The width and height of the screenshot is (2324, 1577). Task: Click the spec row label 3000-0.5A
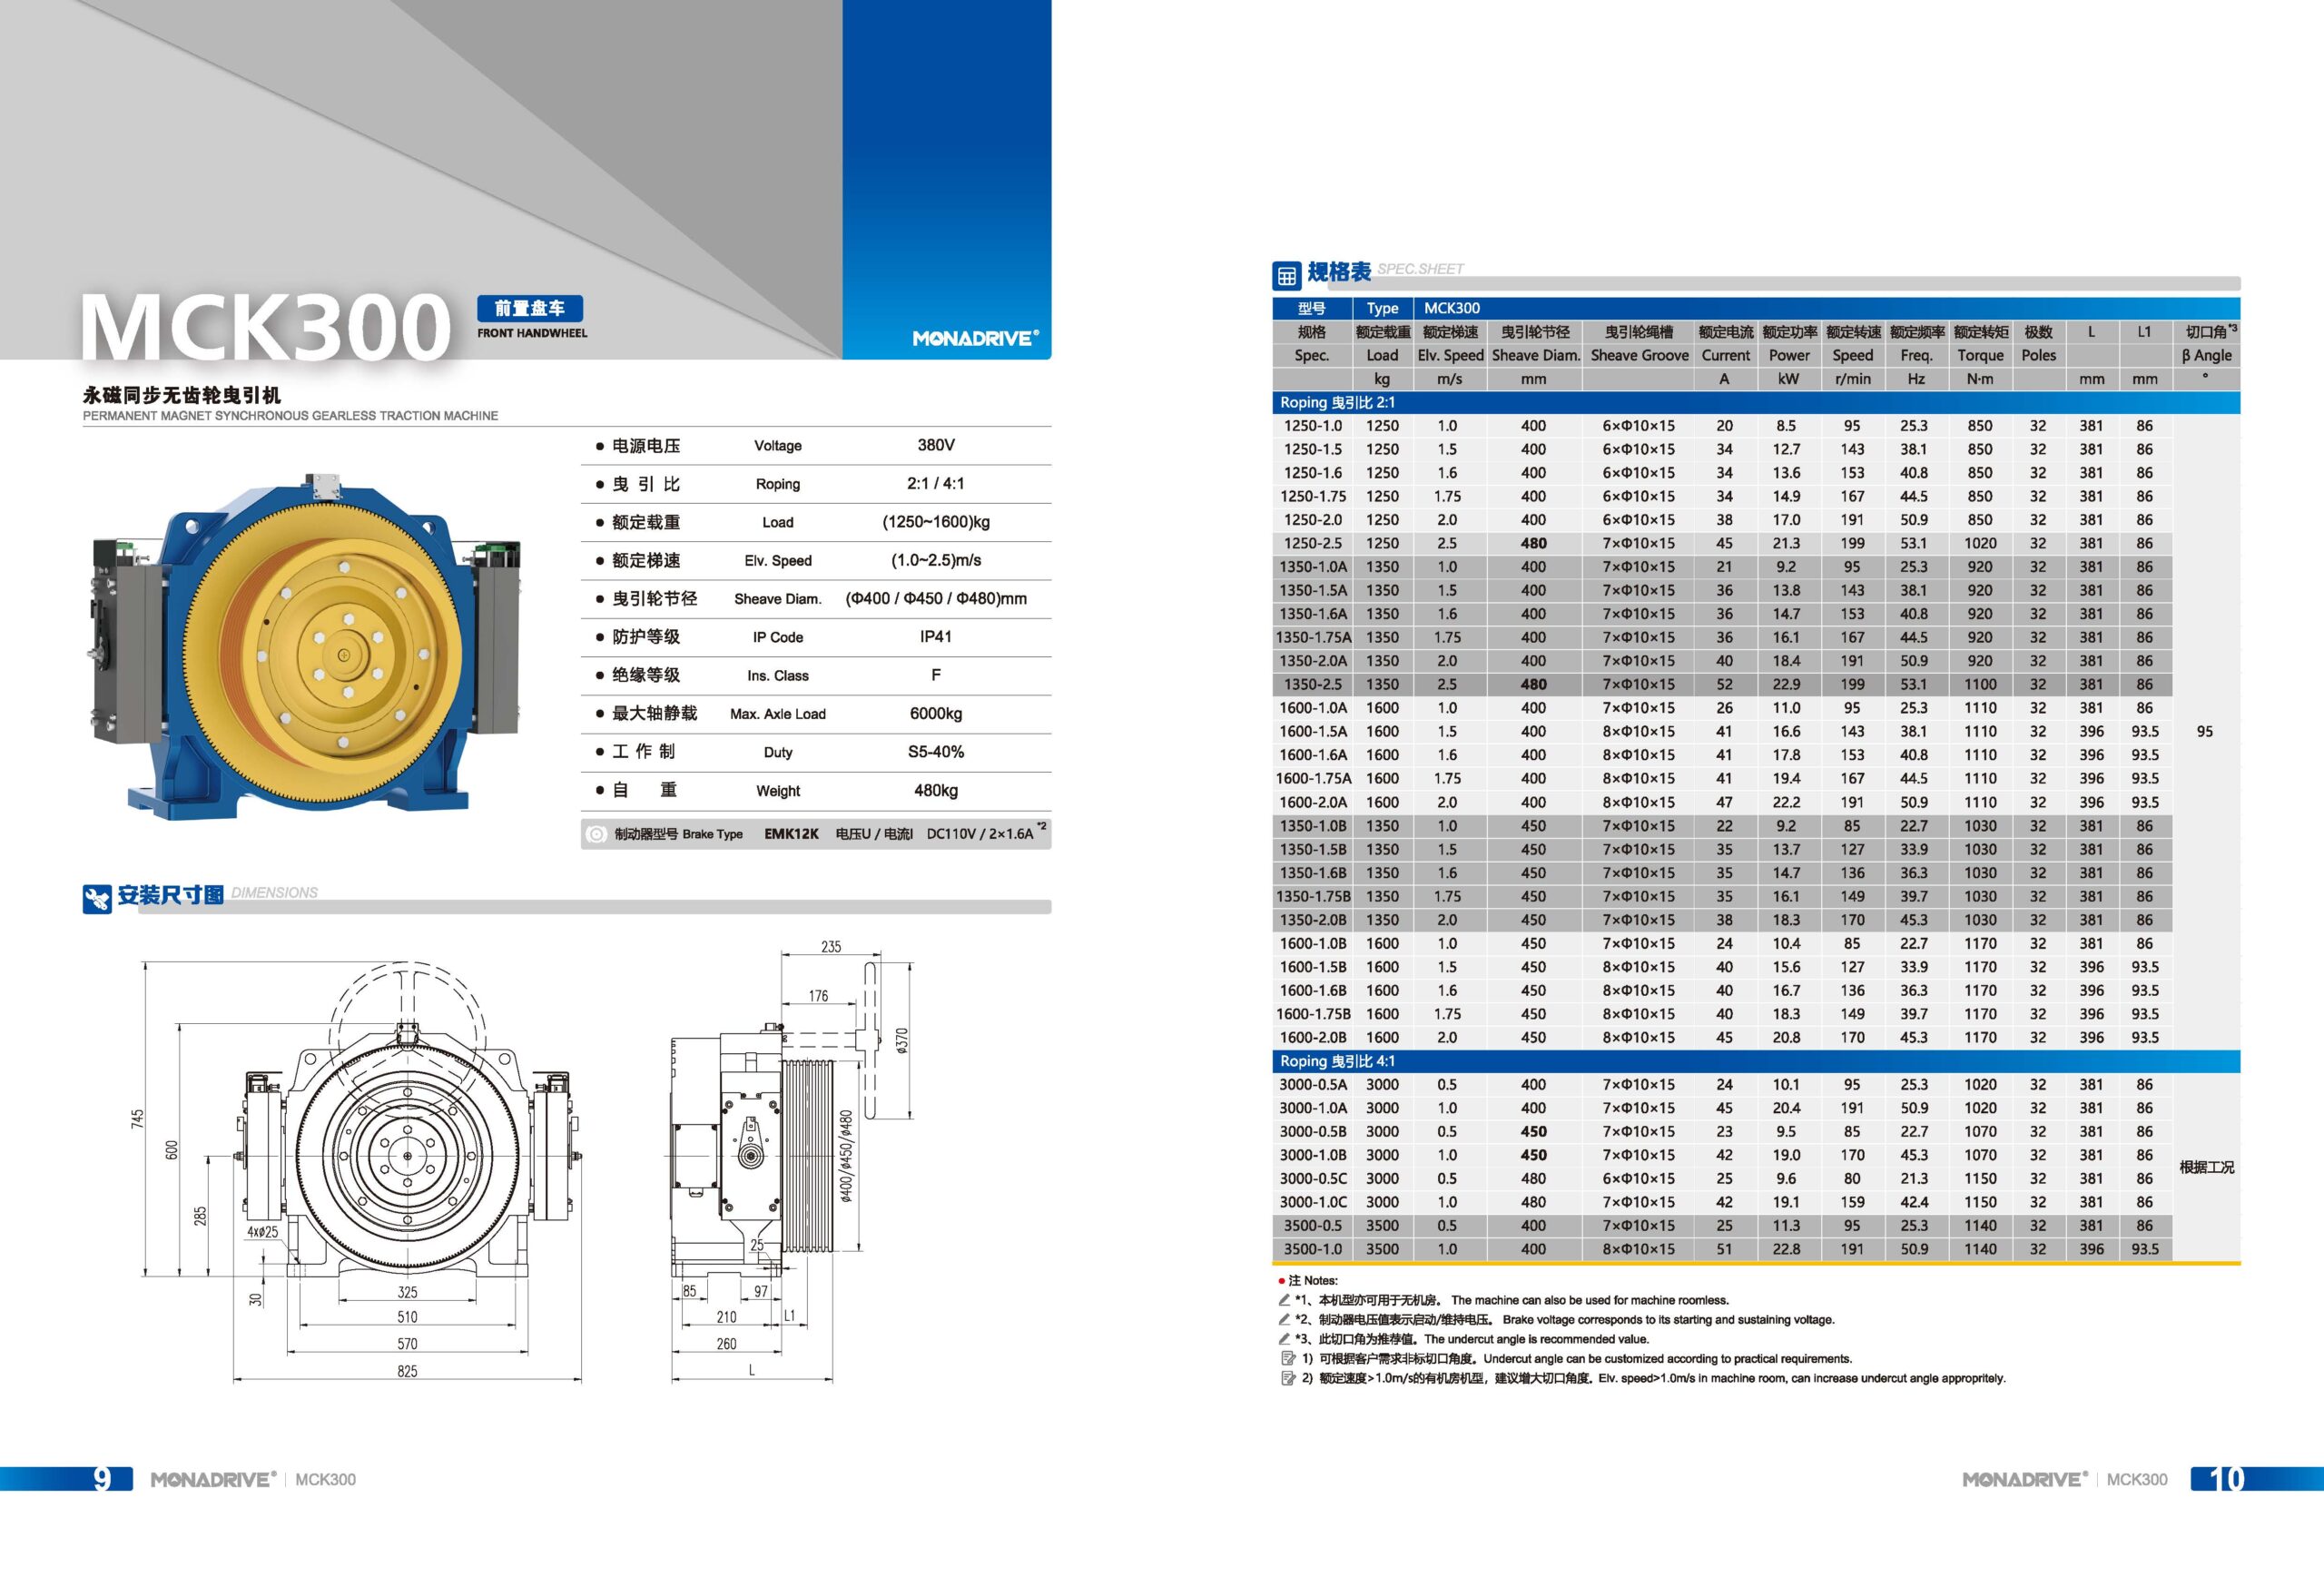(x=1313, y=1084)
